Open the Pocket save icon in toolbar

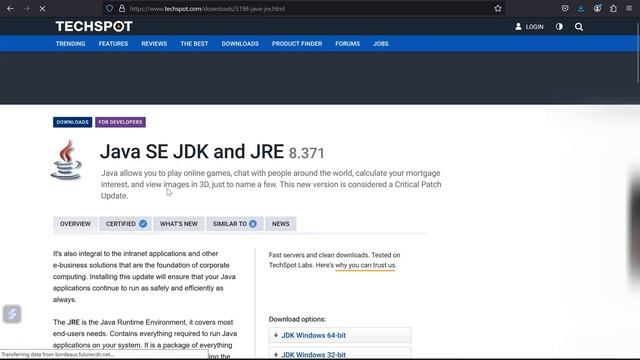click(x=565, y=9)
